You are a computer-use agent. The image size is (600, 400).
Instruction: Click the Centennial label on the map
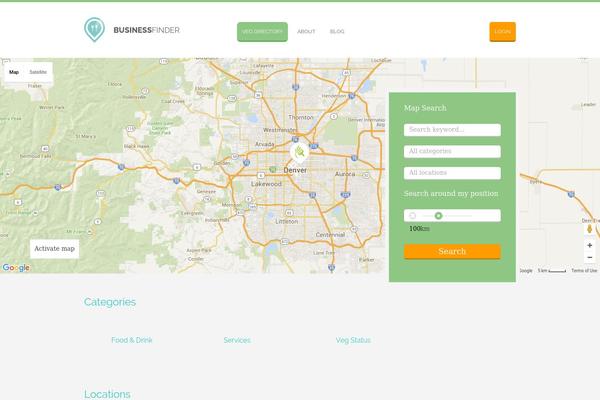330,235
